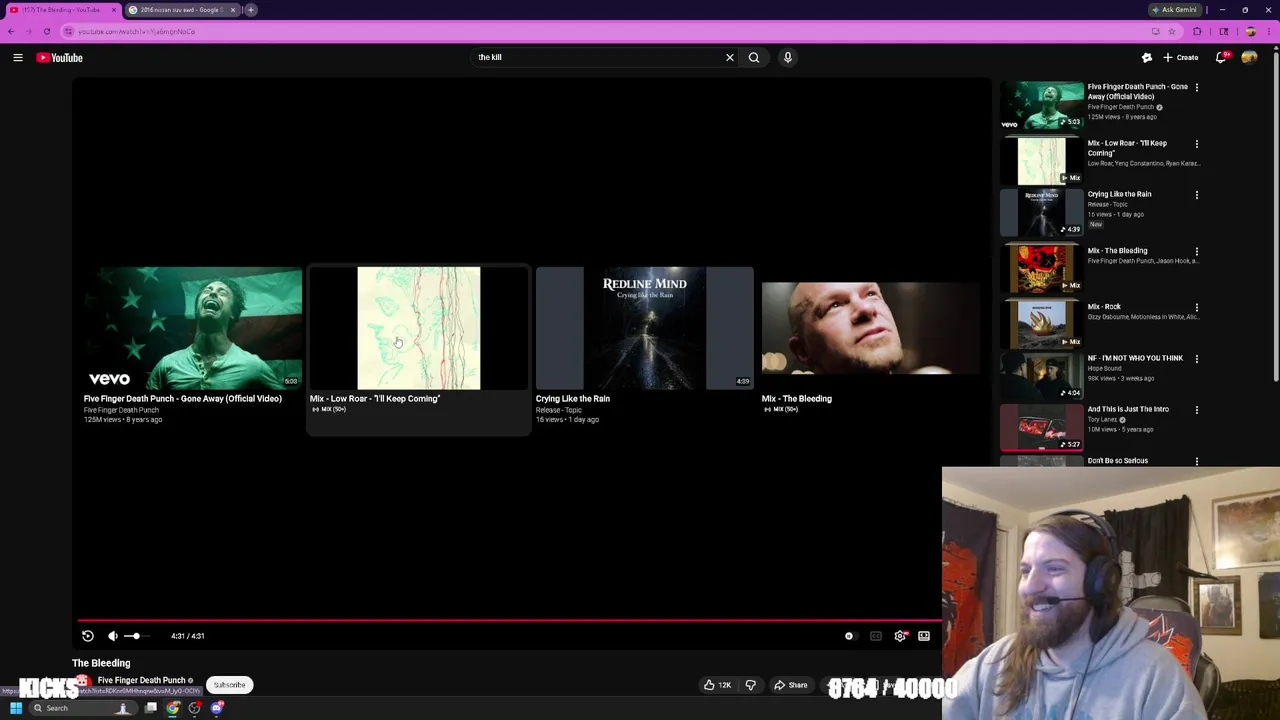Viewport: 1280px width, 720px height.
Task: Open options for sidebar Low Roar mix
Action: pyautogui.click(x=1197, y=144)
